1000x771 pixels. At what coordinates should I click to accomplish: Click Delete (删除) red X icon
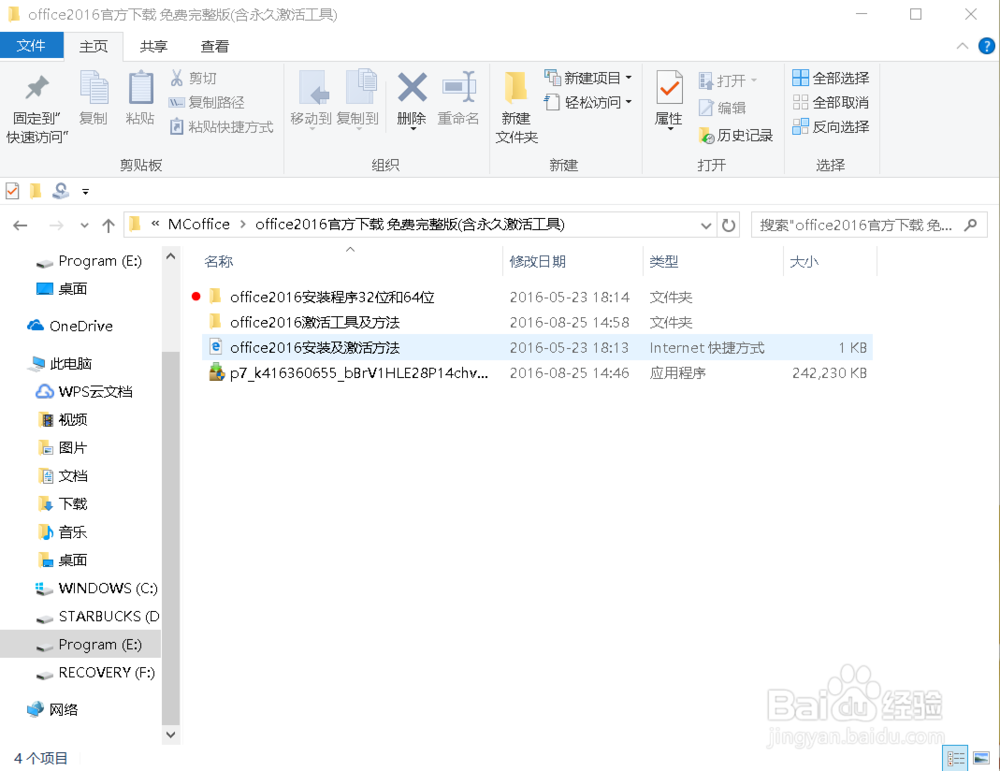(412, 88)
